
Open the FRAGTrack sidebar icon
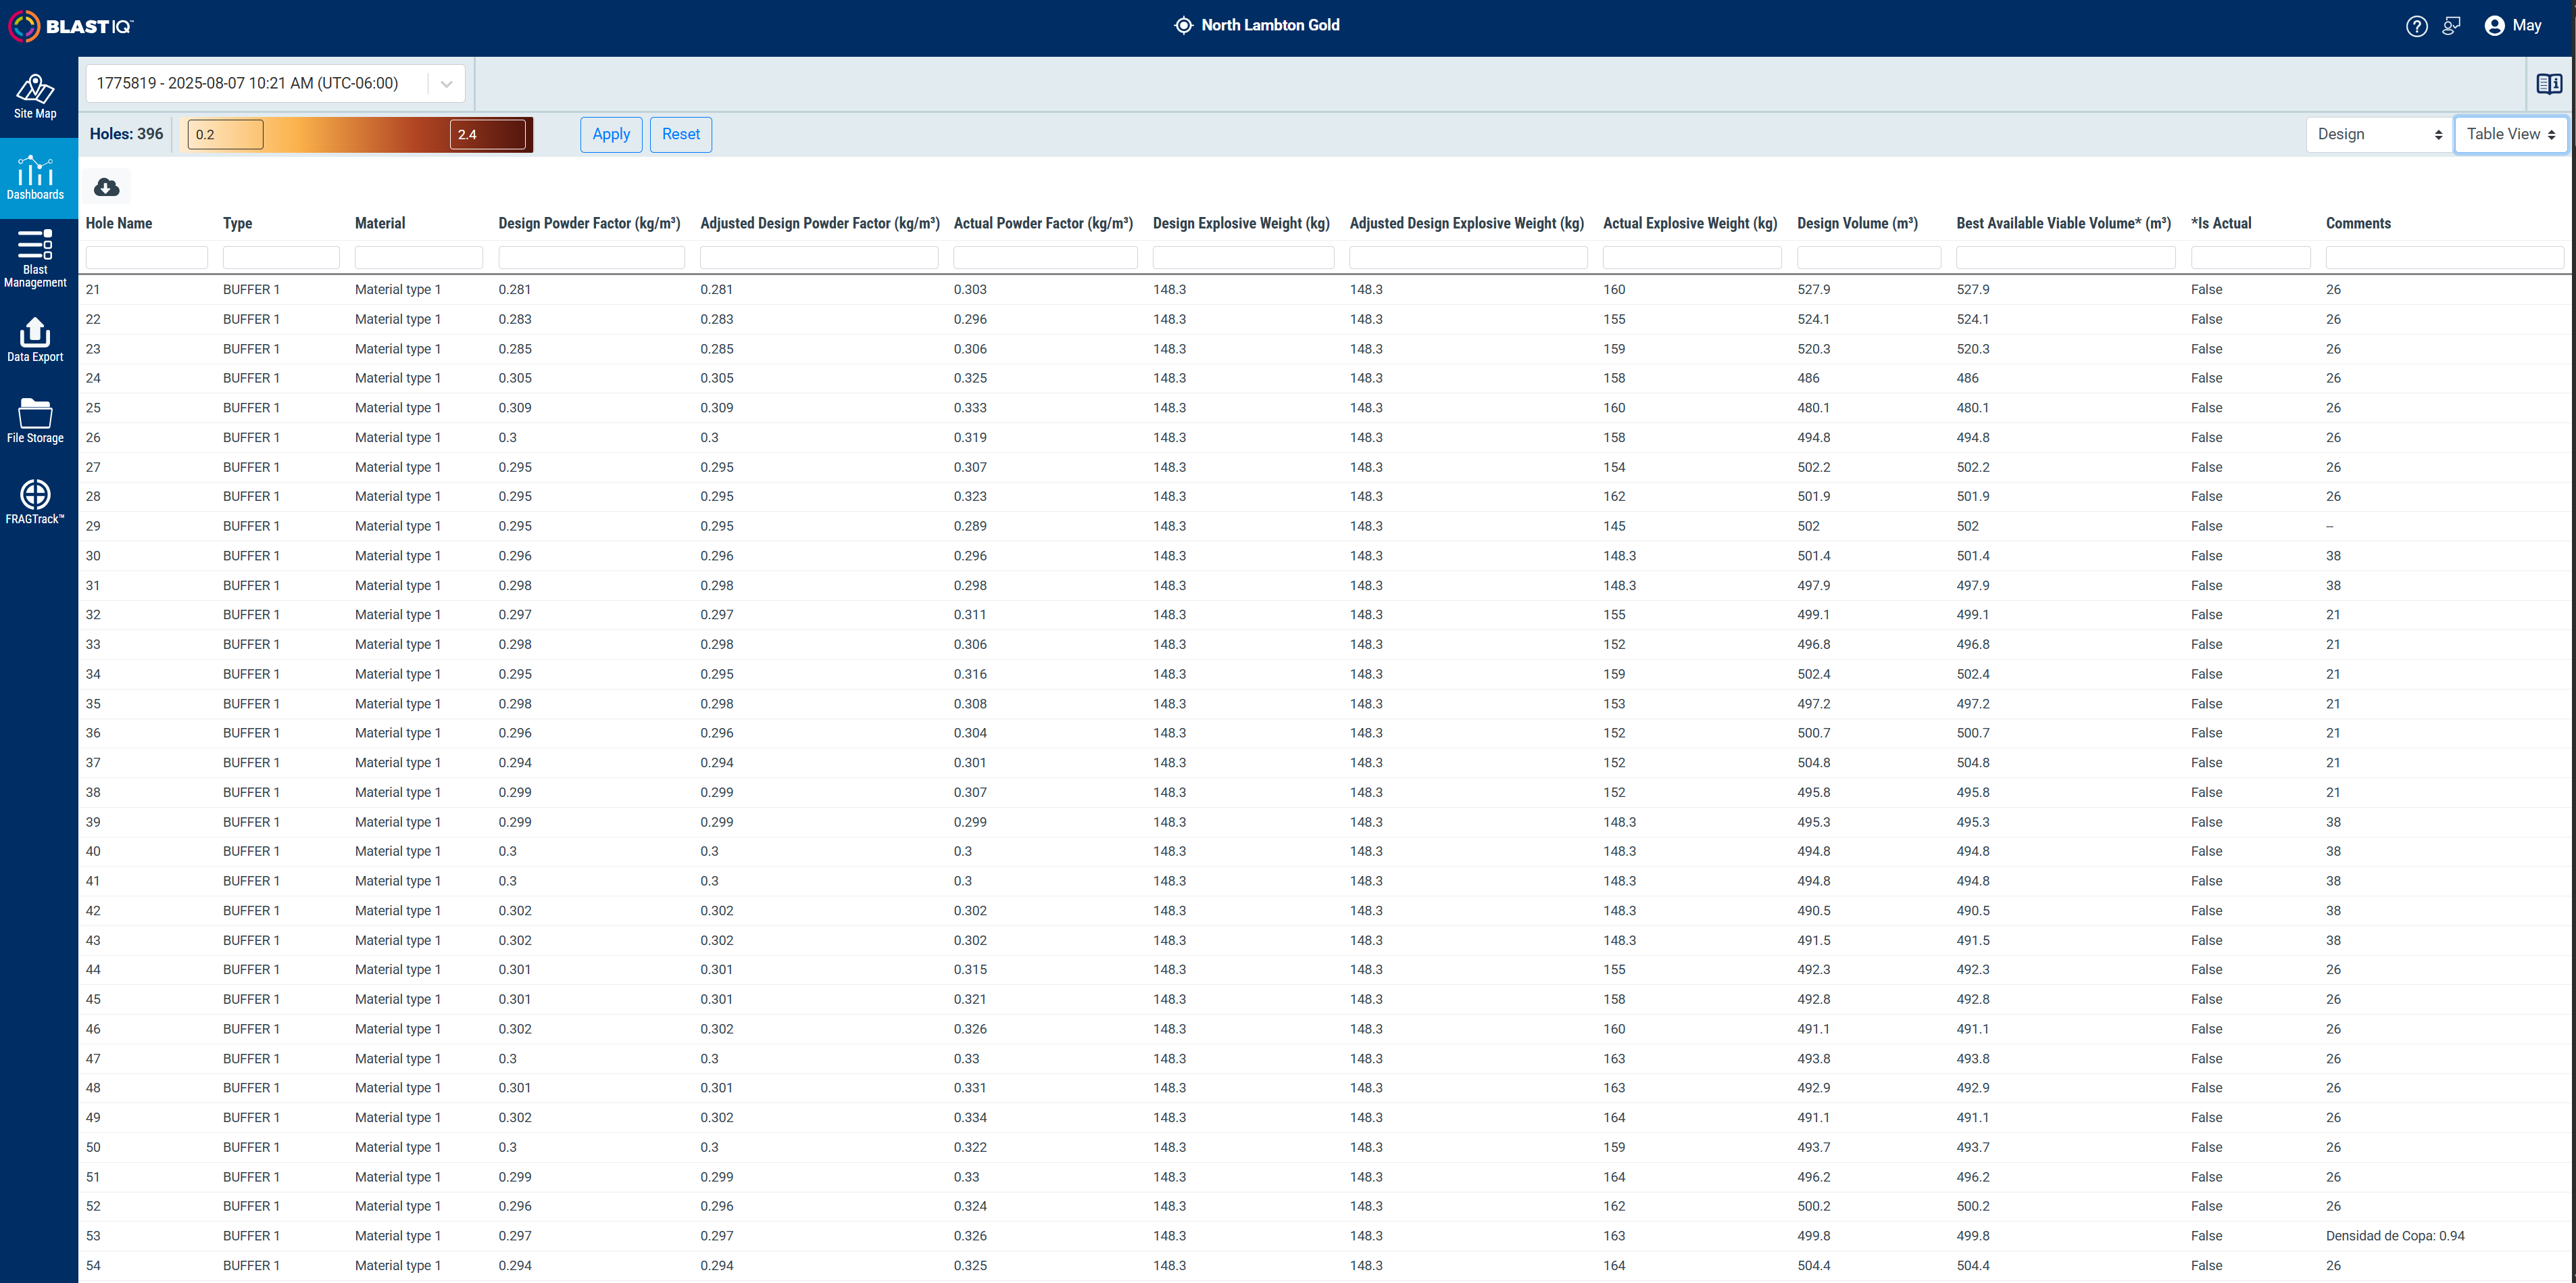tap(35, 502)
